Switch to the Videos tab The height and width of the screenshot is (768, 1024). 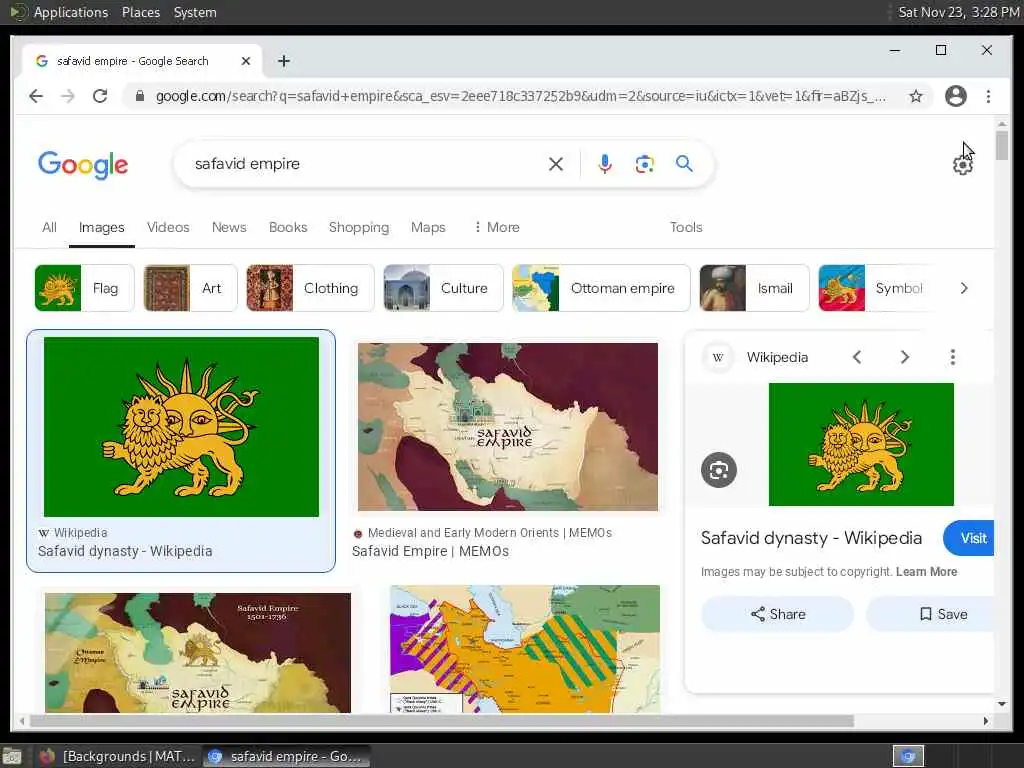tap(168, 227)
